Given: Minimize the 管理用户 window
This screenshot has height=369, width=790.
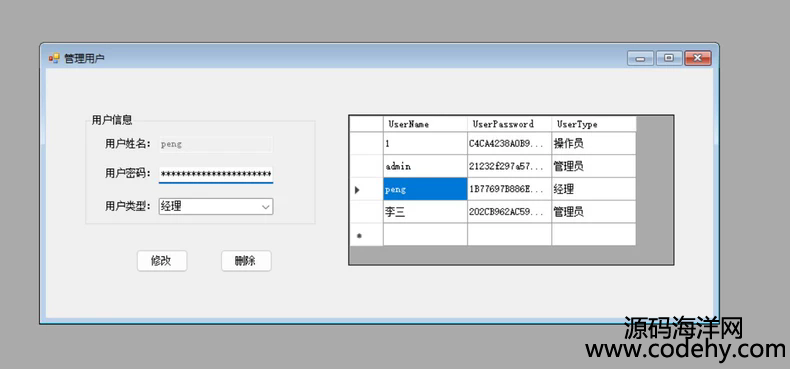Looking at the screenshot, I should tap(640, 58).
